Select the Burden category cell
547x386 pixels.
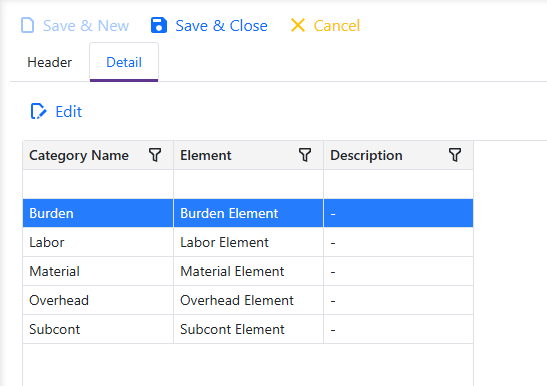[98, 213]
